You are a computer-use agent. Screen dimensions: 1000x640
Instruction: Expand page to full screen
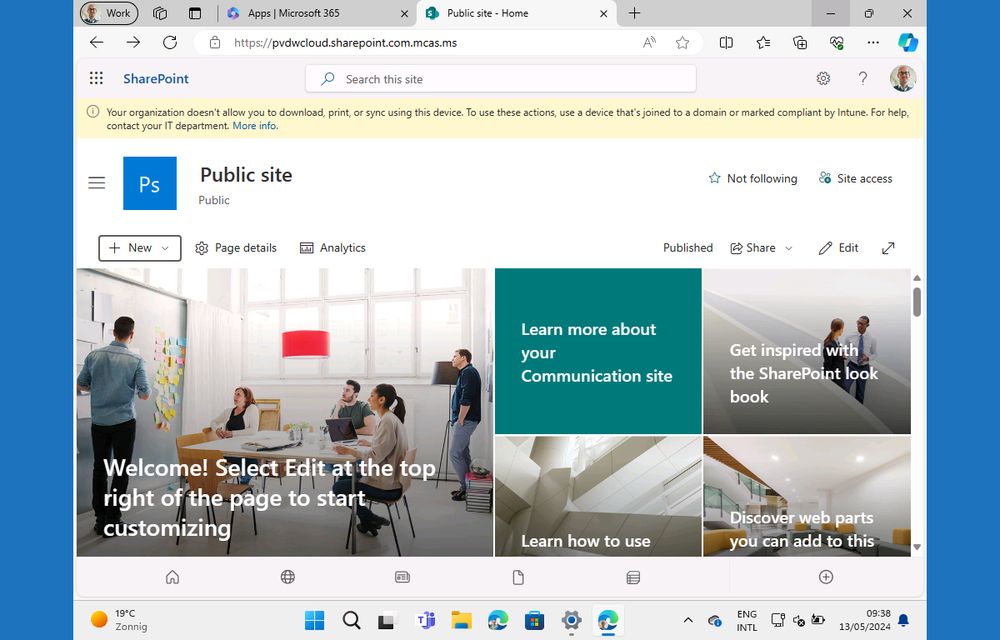[888, 248]
